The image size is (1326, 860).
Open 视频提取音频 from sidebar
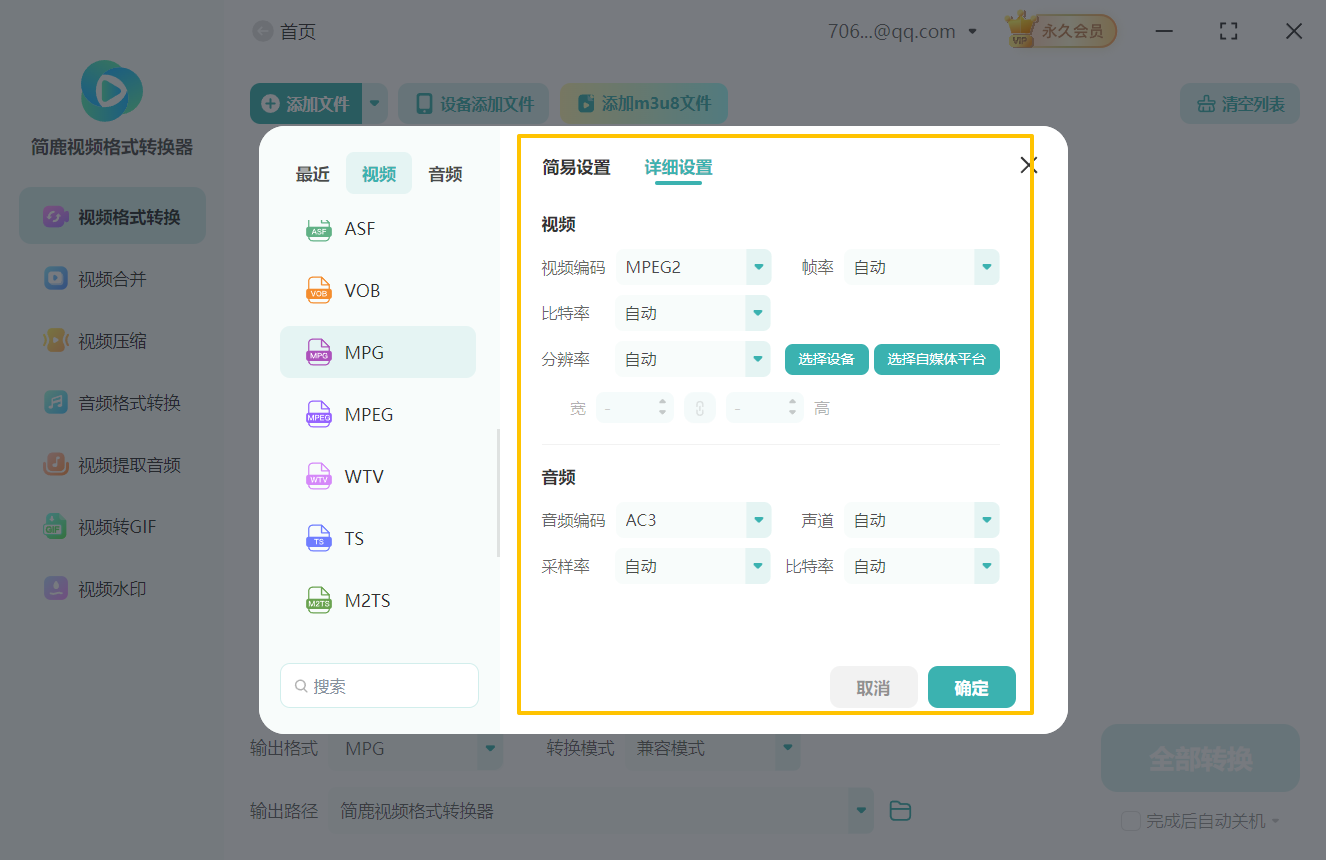(110, 464)
